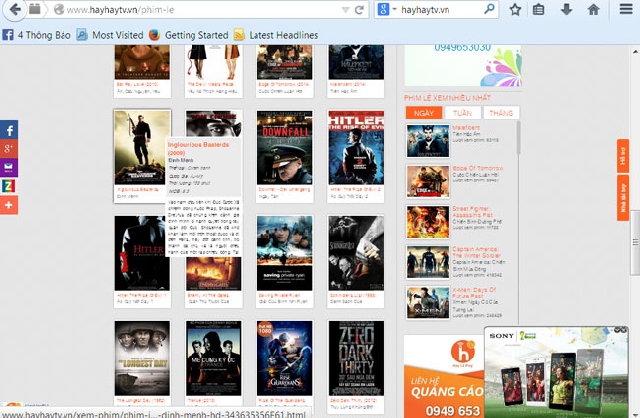Select the NGÀY tab
This screenshot has height=418, width=640.
tap(424, 113)
